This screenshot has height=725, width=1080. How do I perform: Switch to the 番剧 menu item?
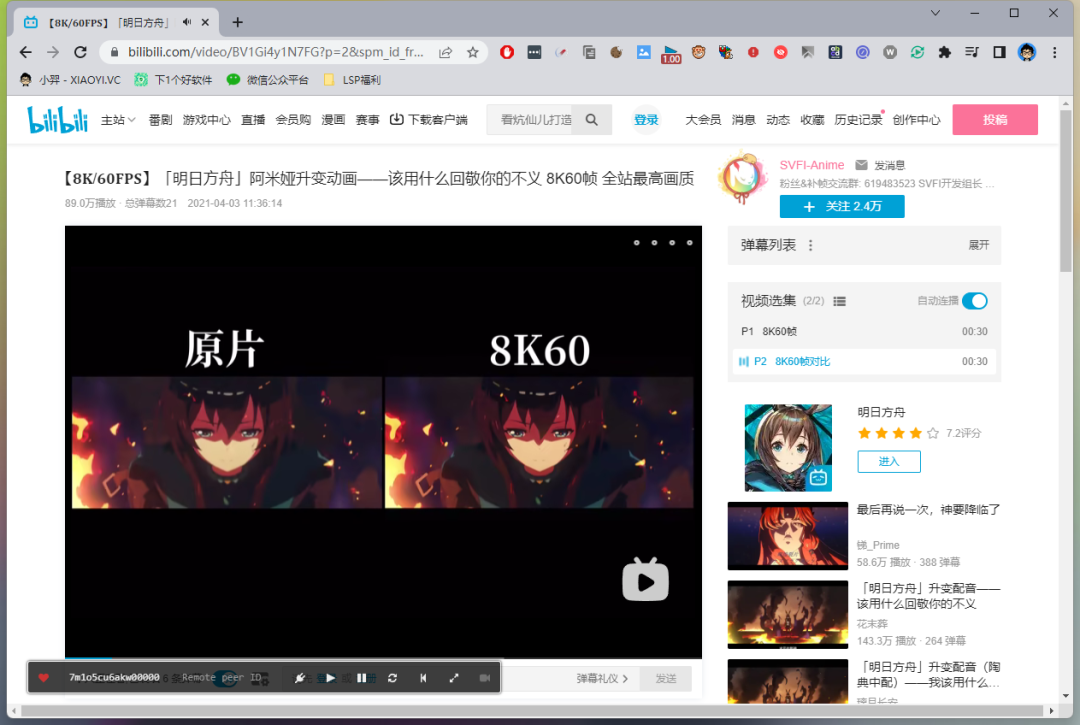[x=160, y=119]
